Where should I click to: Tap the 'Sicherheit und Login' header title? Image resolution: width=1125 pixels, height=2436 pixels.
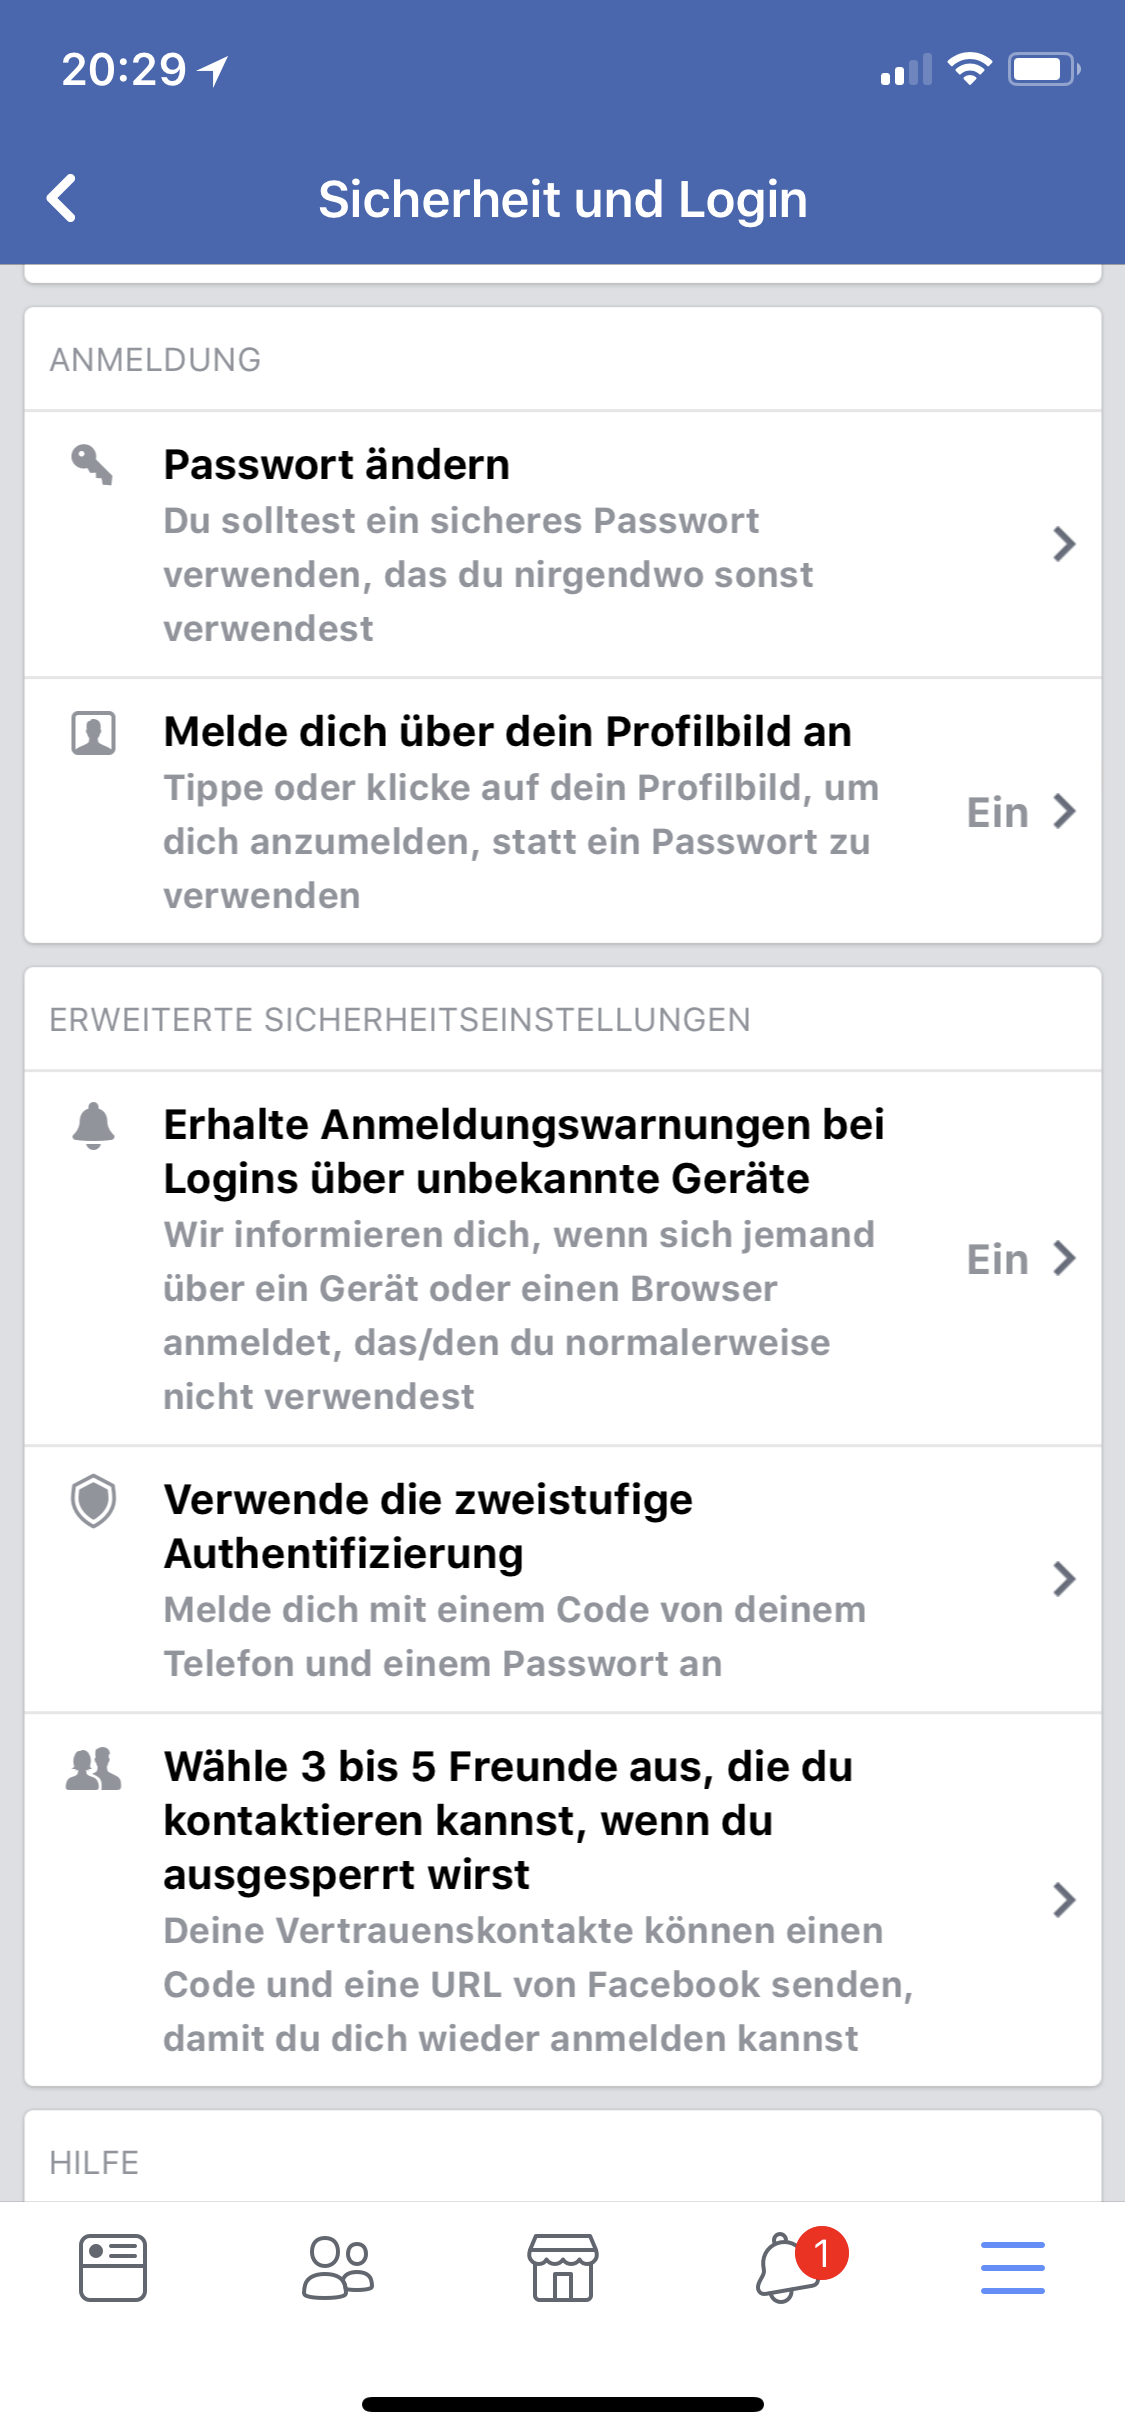tap(563, 199)
